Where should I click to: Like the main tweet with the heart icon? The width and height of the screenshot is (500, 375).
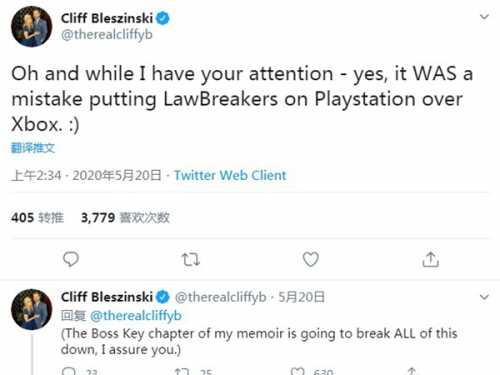310,259
